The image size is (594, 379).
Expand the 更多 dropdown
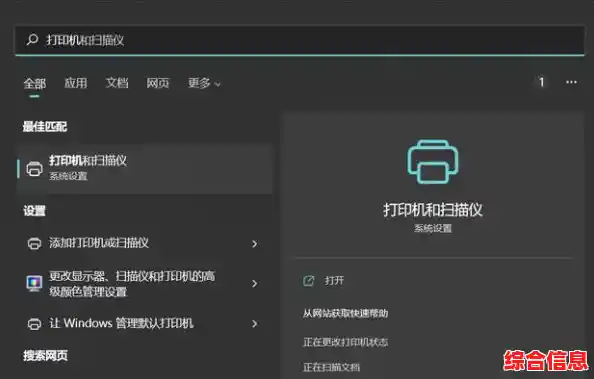[x=204, y=83]
